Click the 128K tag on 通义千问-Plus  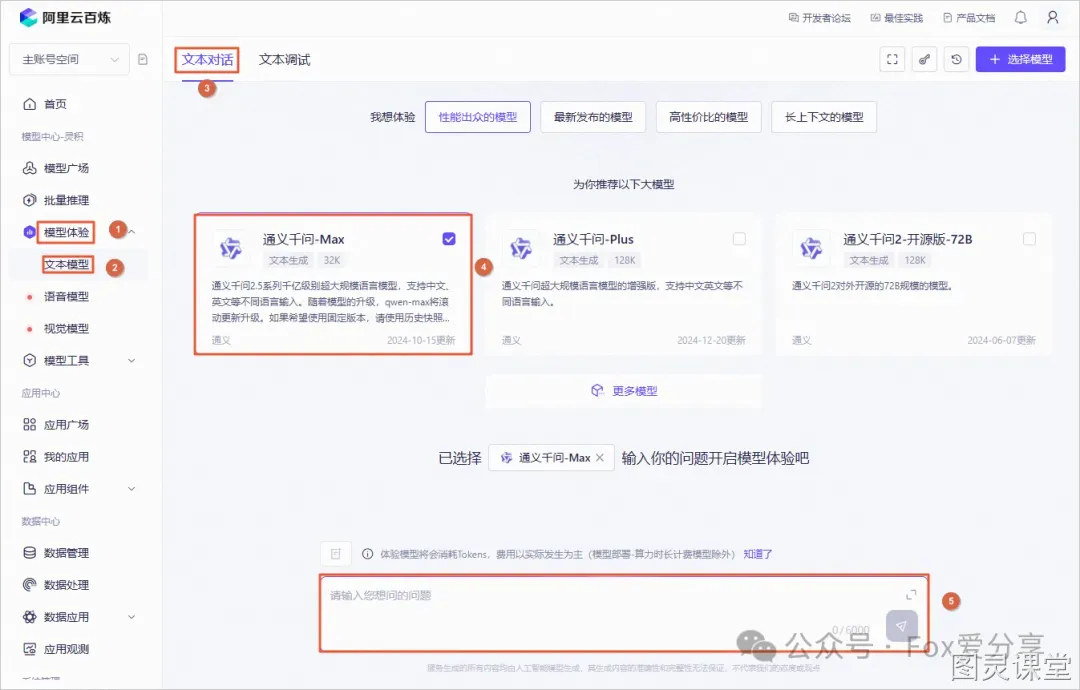pos(625,260)
